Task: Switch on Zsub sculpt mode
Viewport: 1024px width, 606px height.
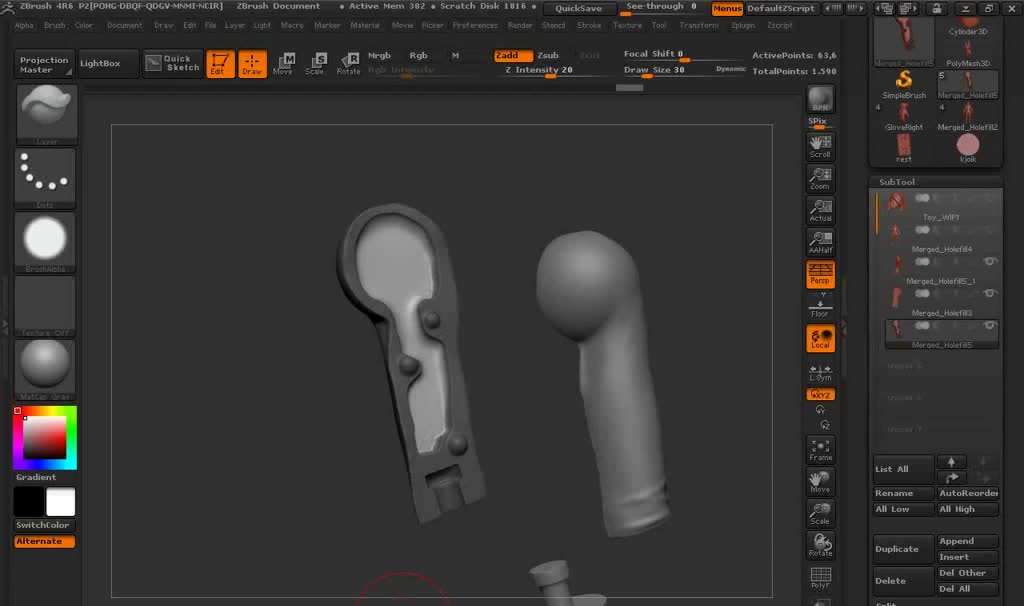Action: [548, 56]
